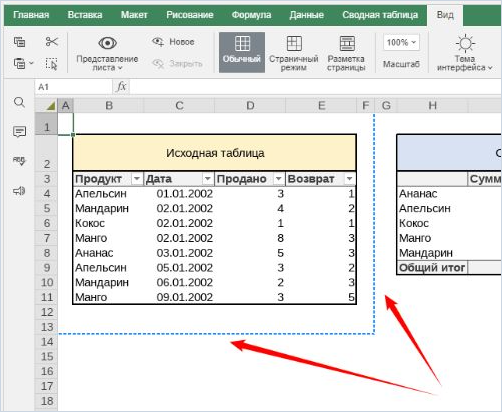Click the Copy icon in the toolbar
This screenshot has height=412, width=502.
[19, 42]
